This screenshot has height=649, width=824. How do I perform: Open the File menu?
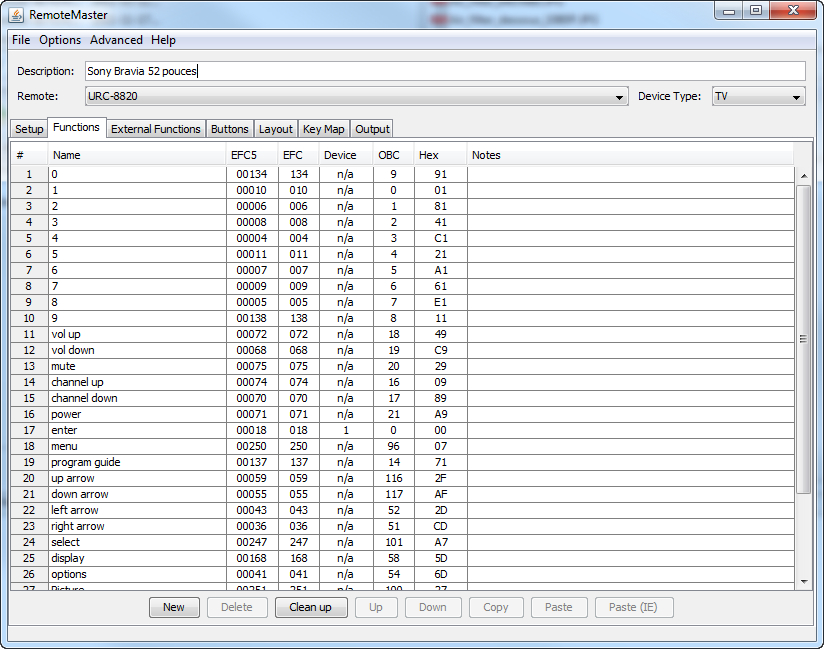tap(21, 40)
